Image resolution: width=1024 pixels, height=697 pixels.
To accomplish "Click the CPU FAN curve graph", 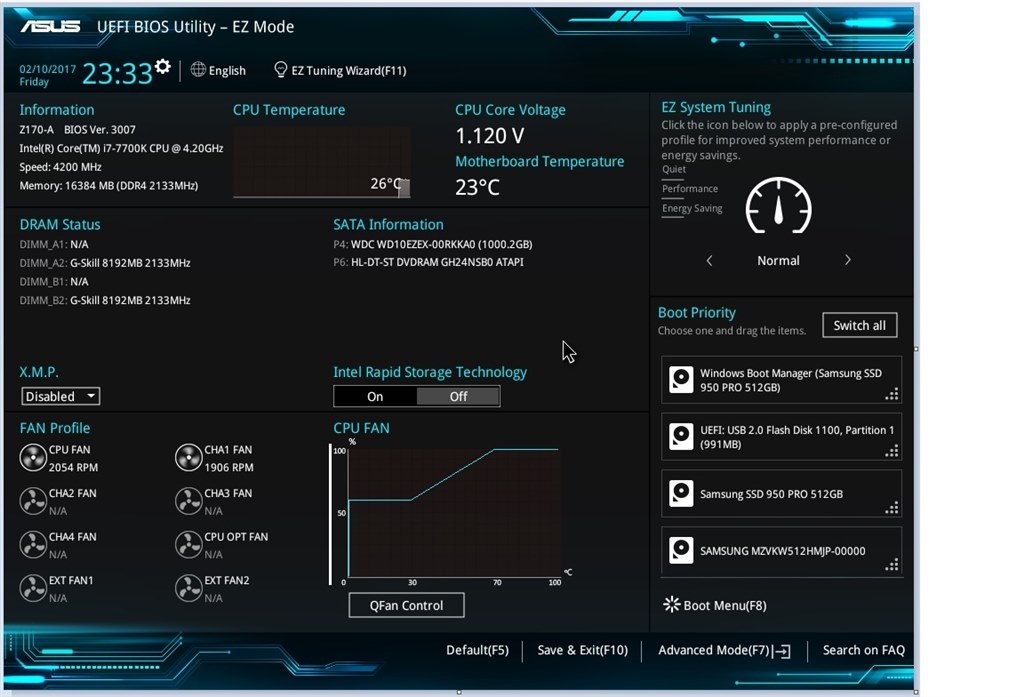I will click(454, 512).
